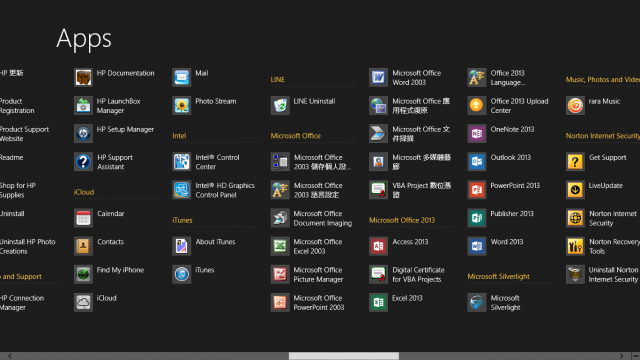The width and height of the screenshot is (640, 360).
Task: Open HP Connection Manager entry
Action: tap(22, 303)
